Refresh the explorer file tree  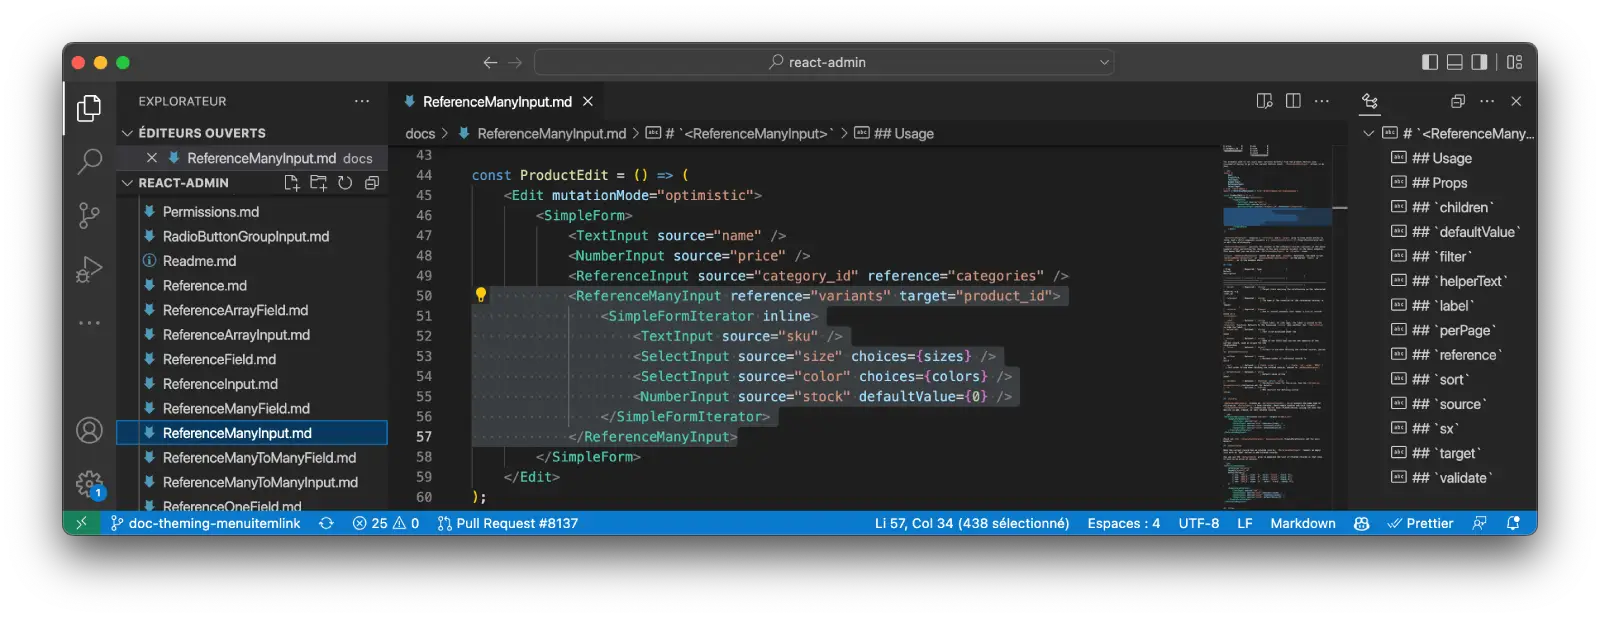(x=345, y=183)
